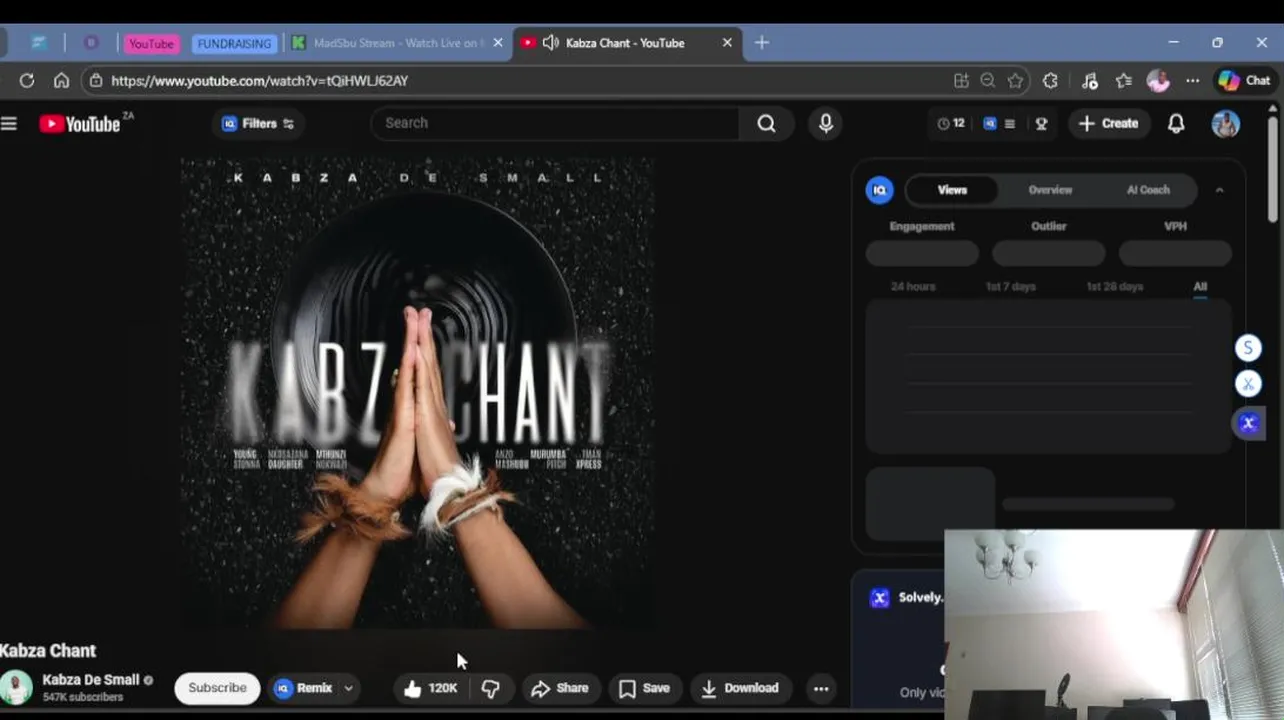Open the YouTube account avatar menu

pyautogui.click(x=1225, y=123)
